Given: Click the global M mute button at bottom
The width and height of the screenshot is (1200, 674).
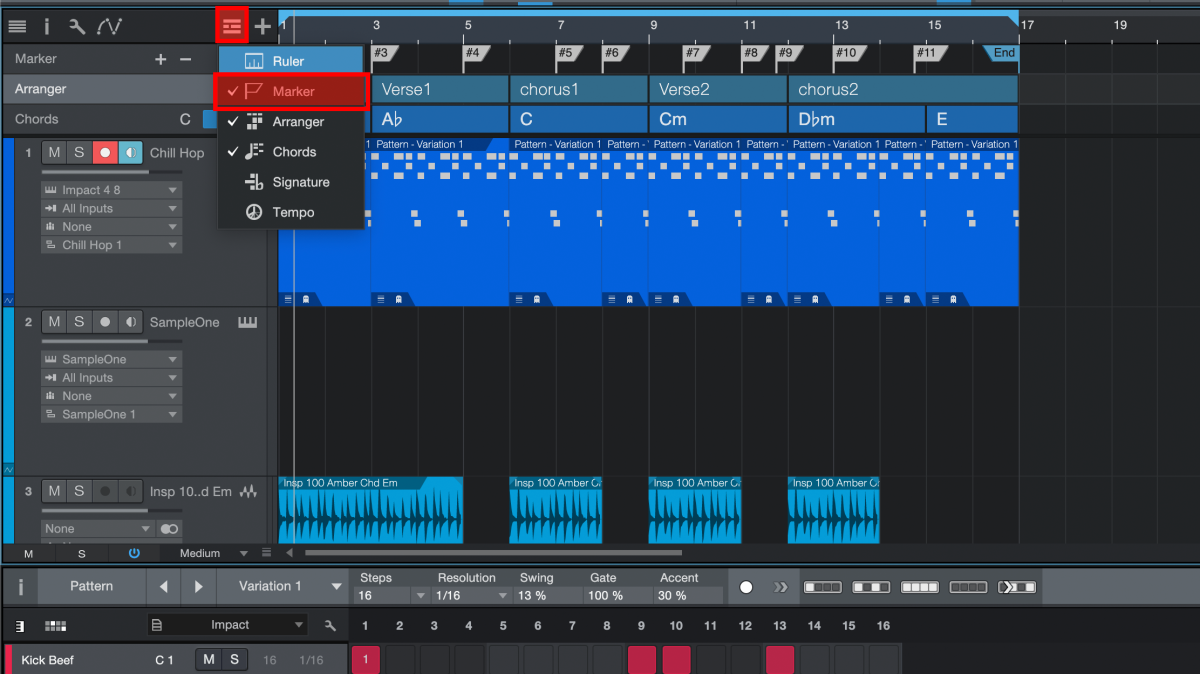Looking at the screenshot, I should [x=28, y=553].
